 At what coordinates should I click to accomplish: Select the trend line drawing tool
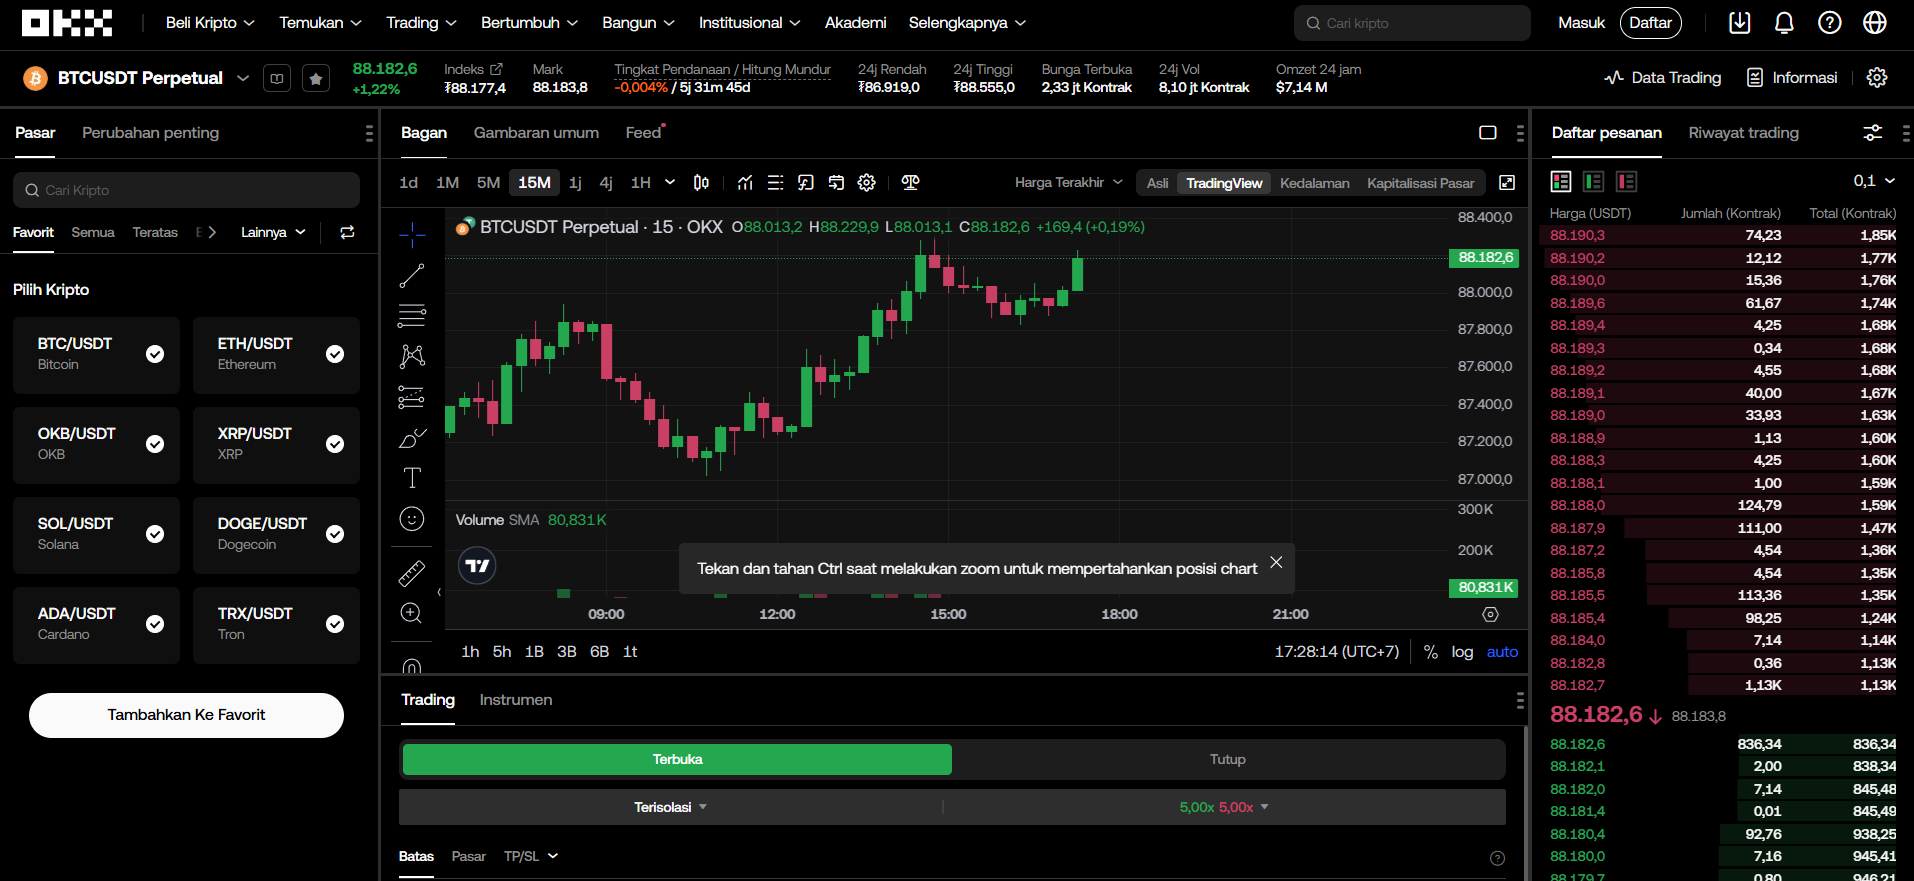[412, 275]
